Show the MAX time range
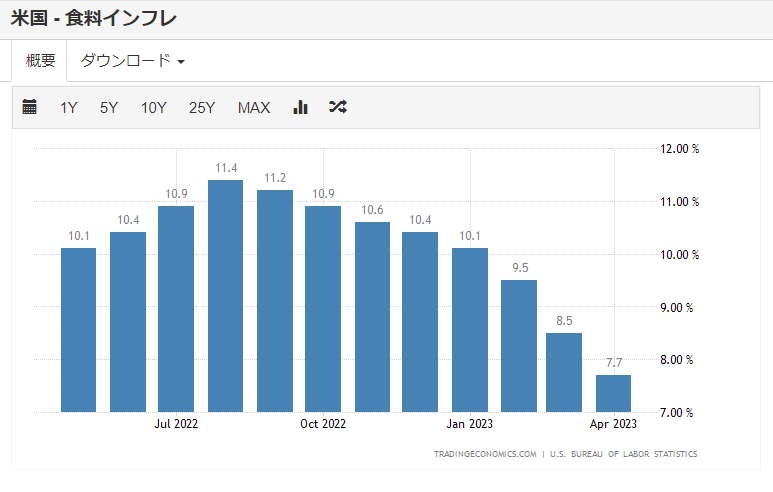Screen dimensions: 773x492 [254, 108]
